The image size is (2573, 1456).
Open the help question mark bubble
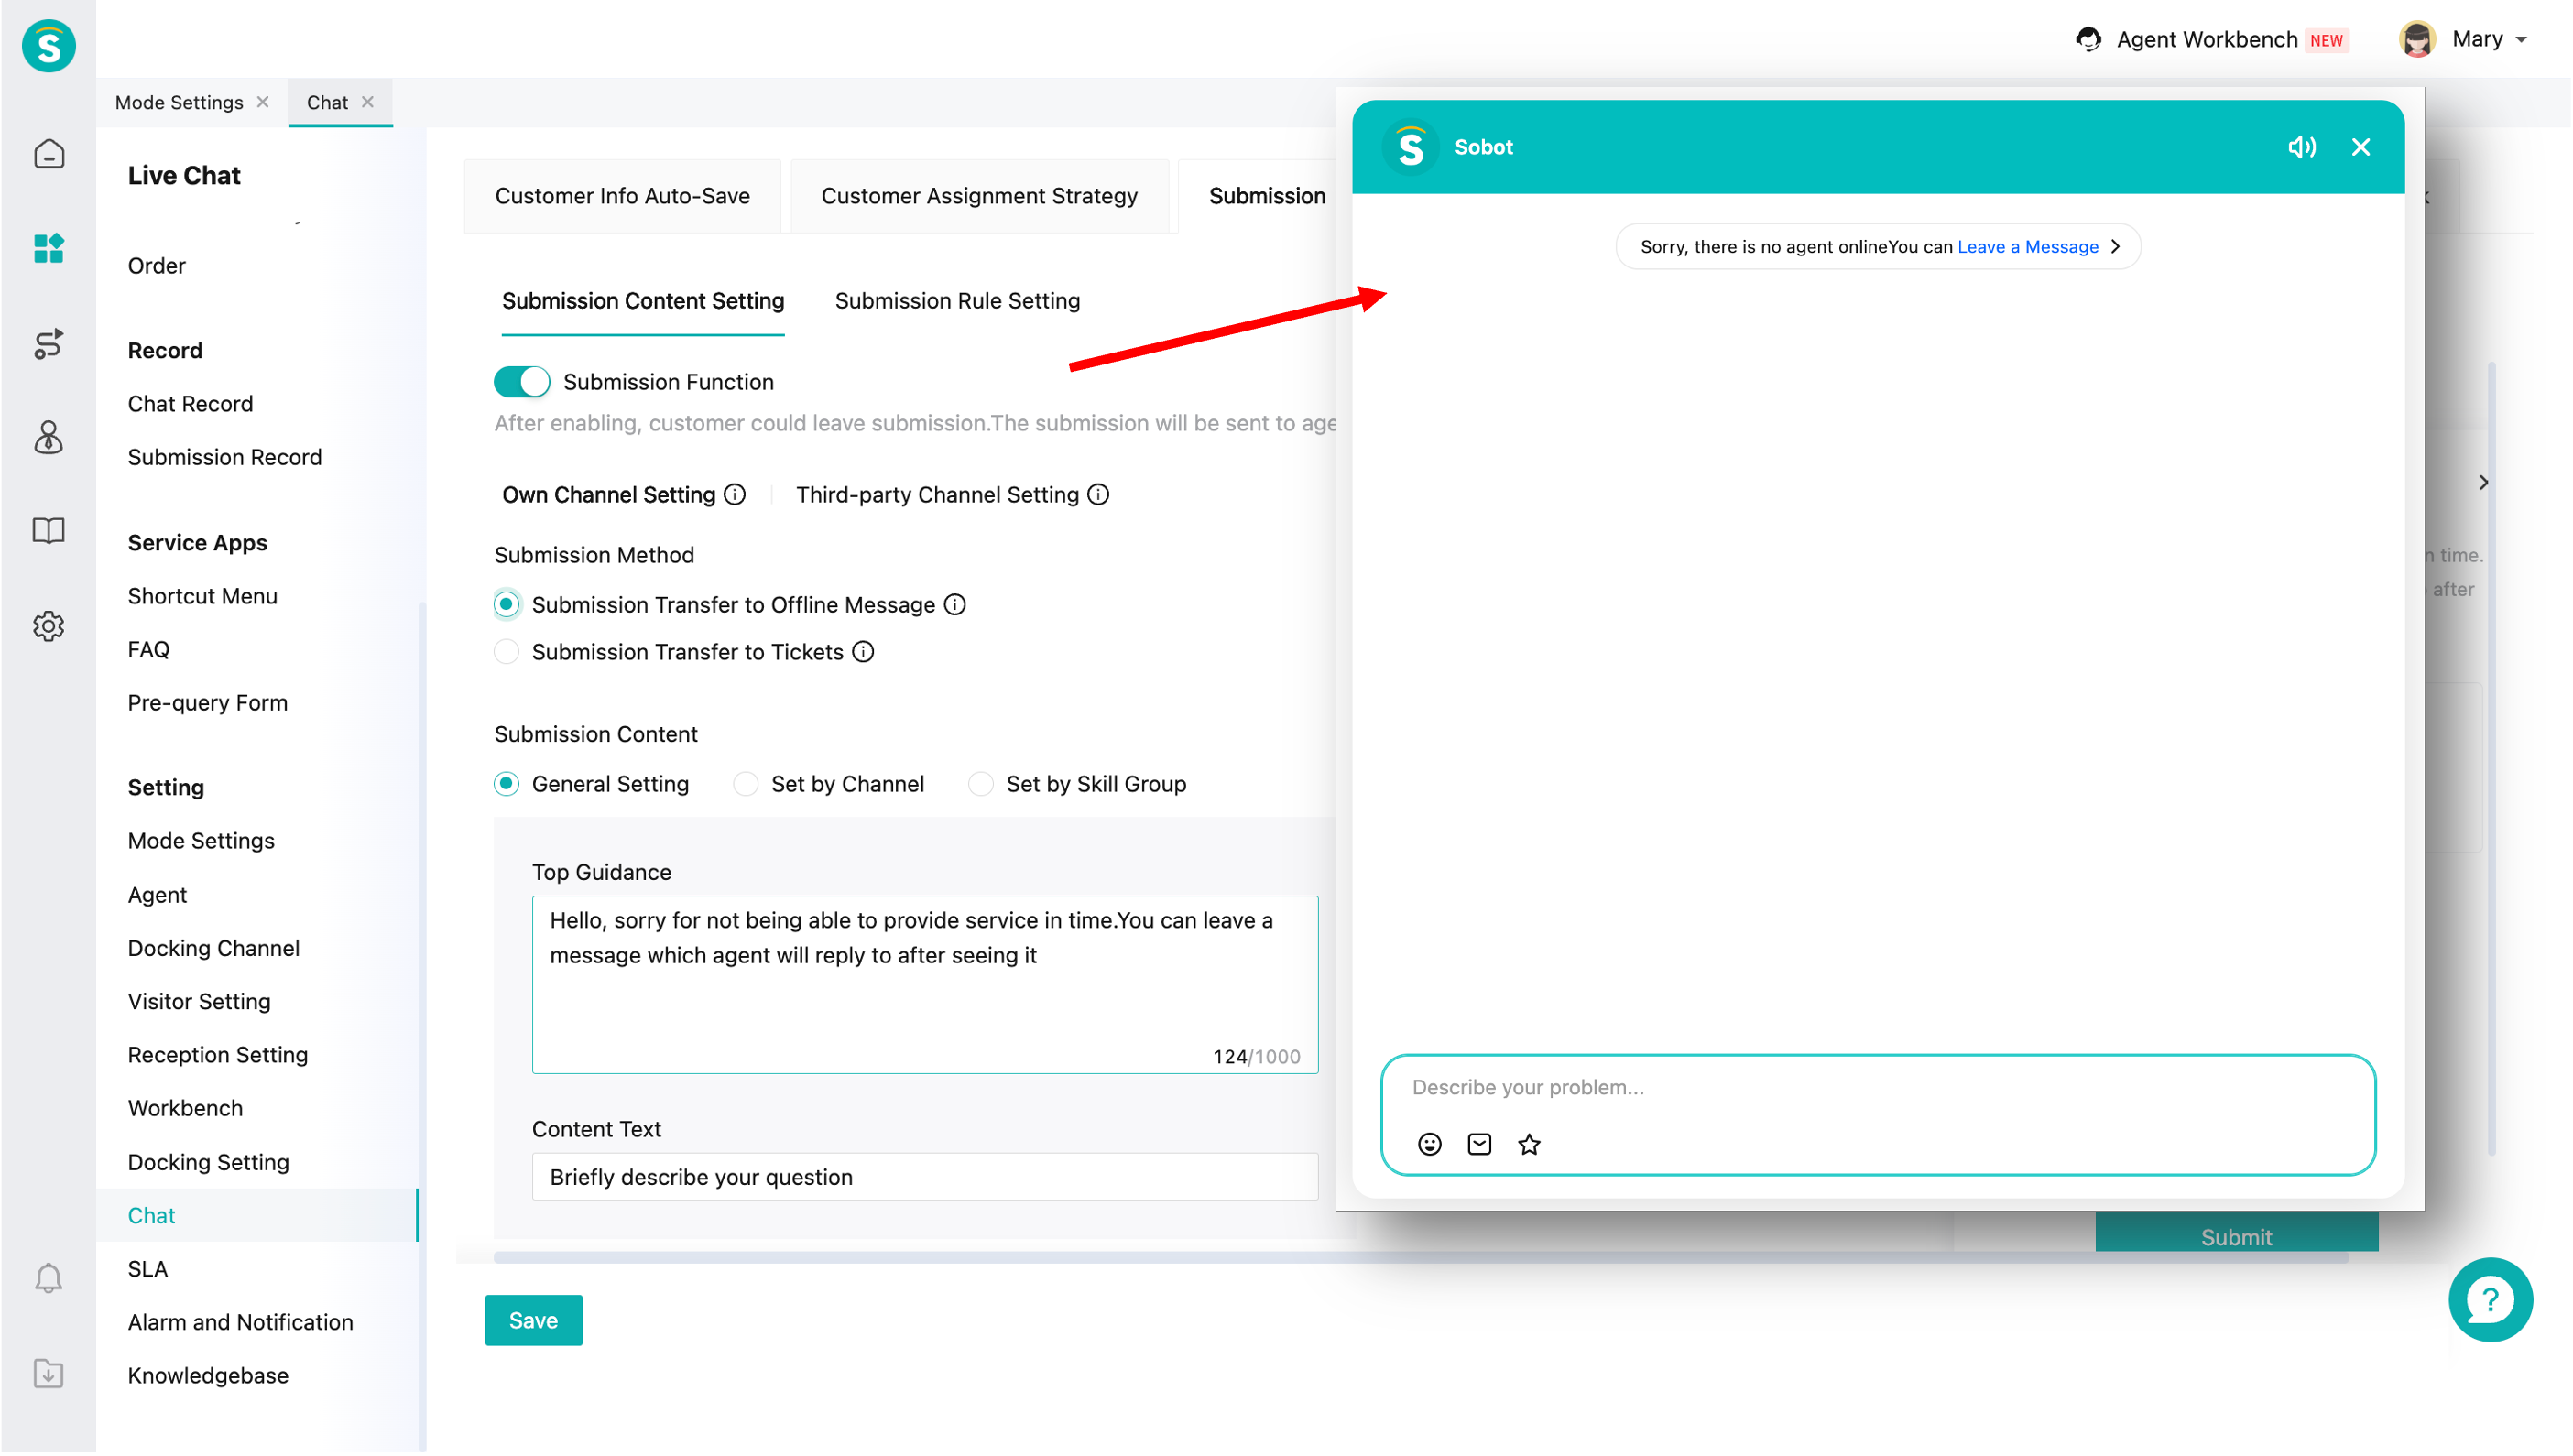(2489, 1299)
